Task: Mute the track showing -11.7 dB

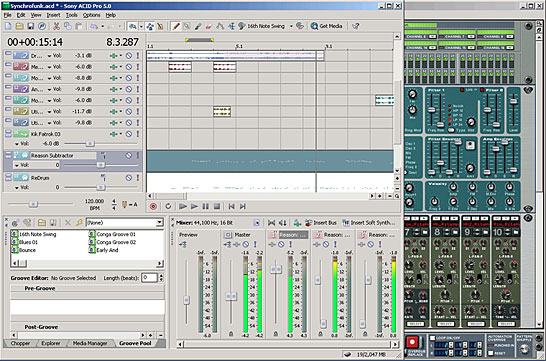Action: 129,111
